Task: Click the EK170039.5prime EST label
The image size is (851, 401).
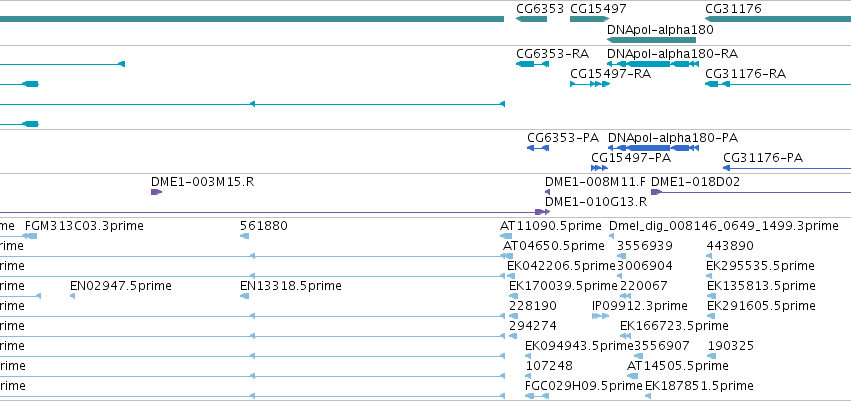Action: coord(563,286)
